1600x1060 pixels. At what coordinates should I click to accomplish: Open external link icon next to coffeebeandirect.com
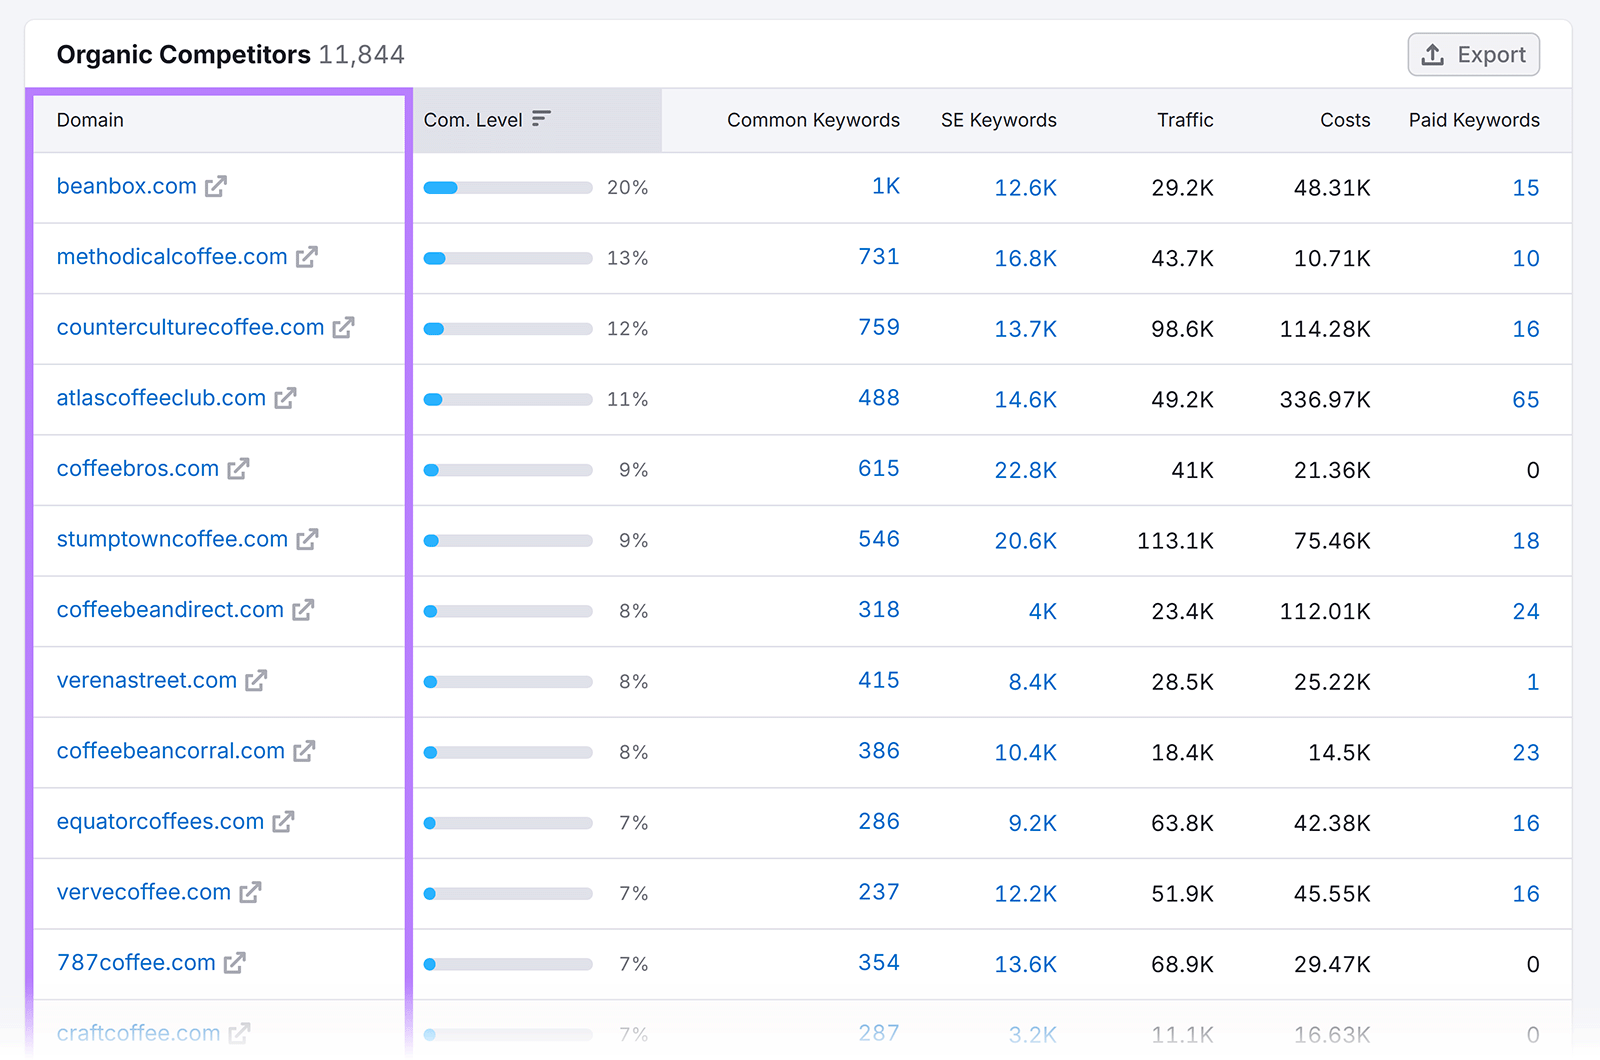[303, 610]
